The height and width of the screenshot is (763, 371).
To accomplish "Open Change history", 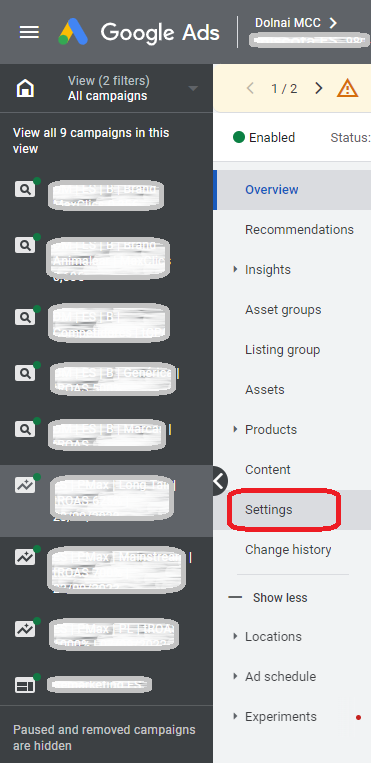I will (x=288, y=550).
